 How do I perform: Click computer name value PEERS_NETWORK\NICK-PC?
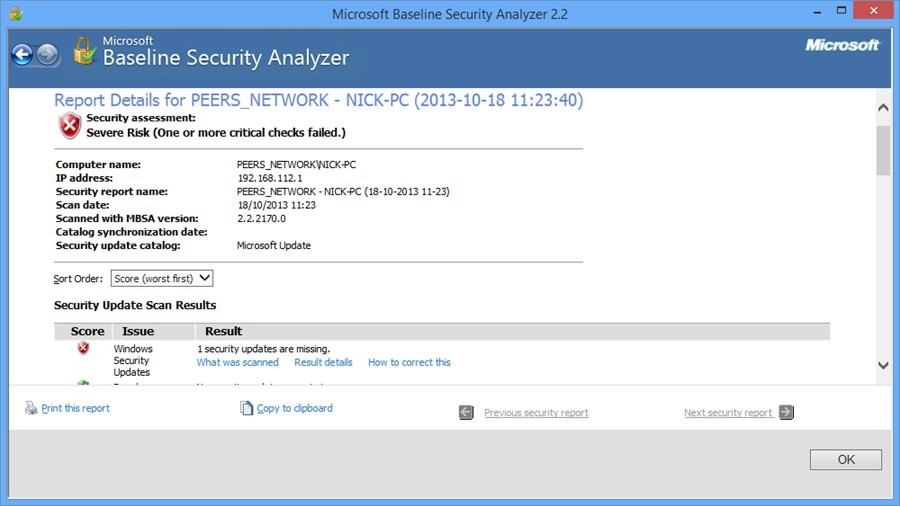click(296, 165)
